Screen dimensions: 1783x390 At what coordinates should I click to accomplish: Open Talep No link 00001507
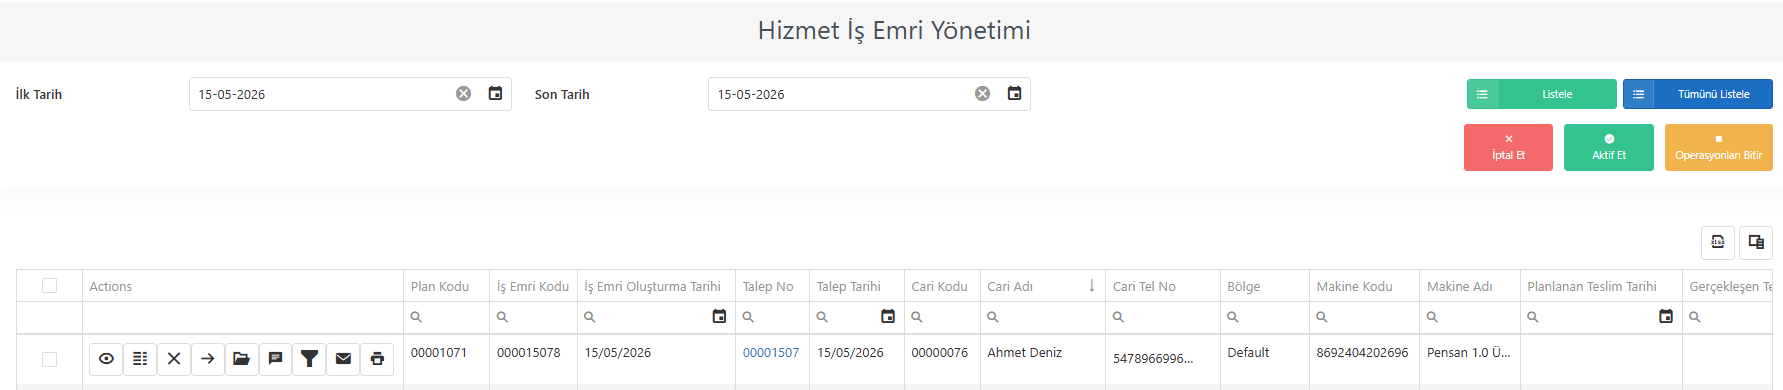coord(771,352)
